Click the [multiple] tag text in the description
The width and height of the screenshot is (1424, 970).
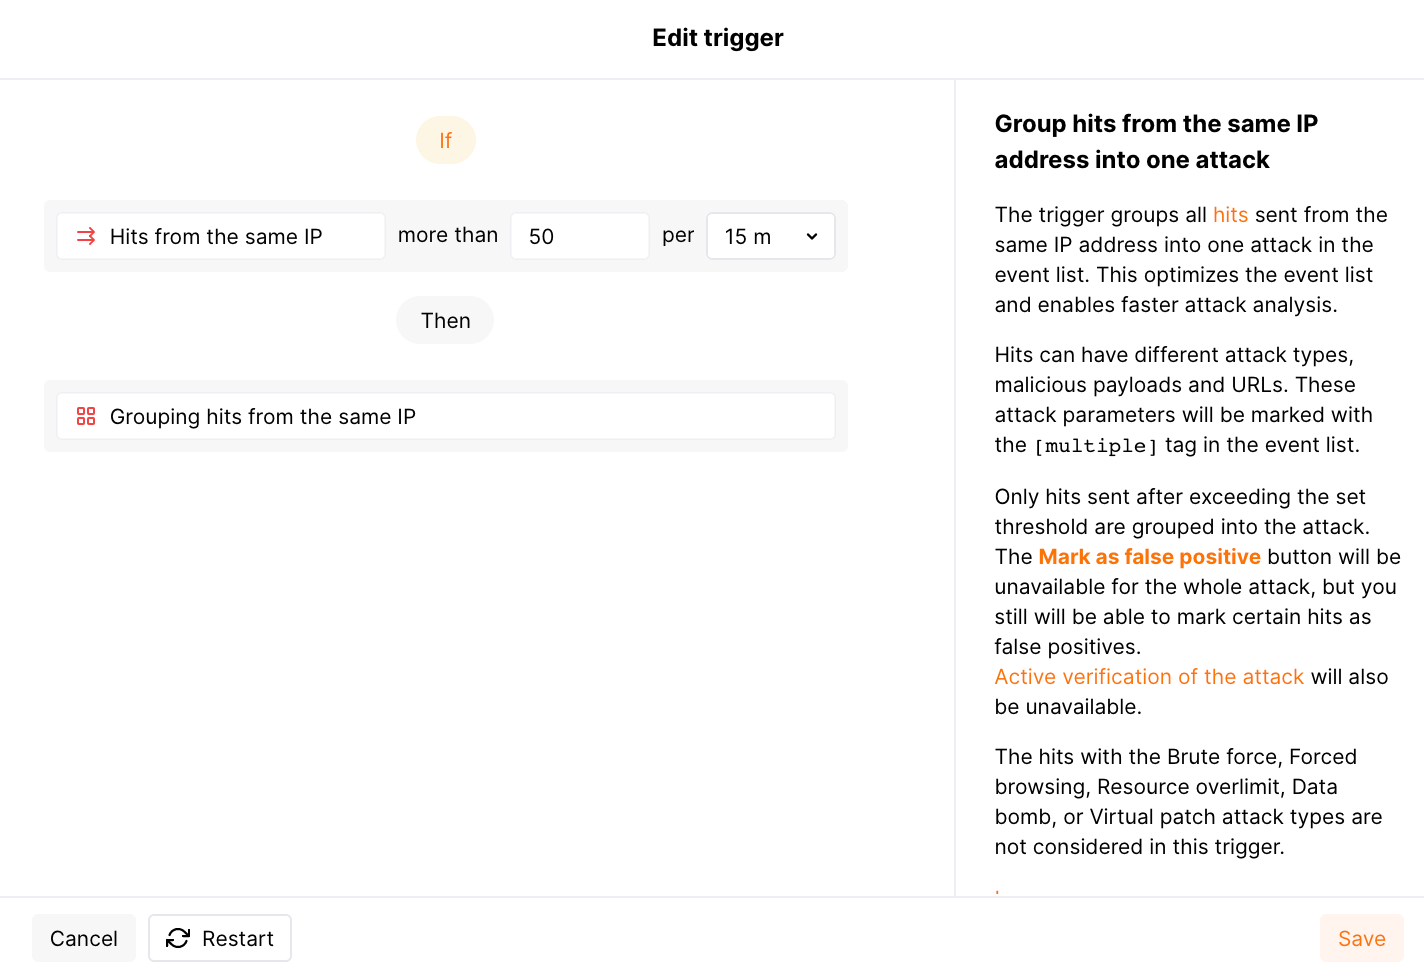tap(1096, 445)
